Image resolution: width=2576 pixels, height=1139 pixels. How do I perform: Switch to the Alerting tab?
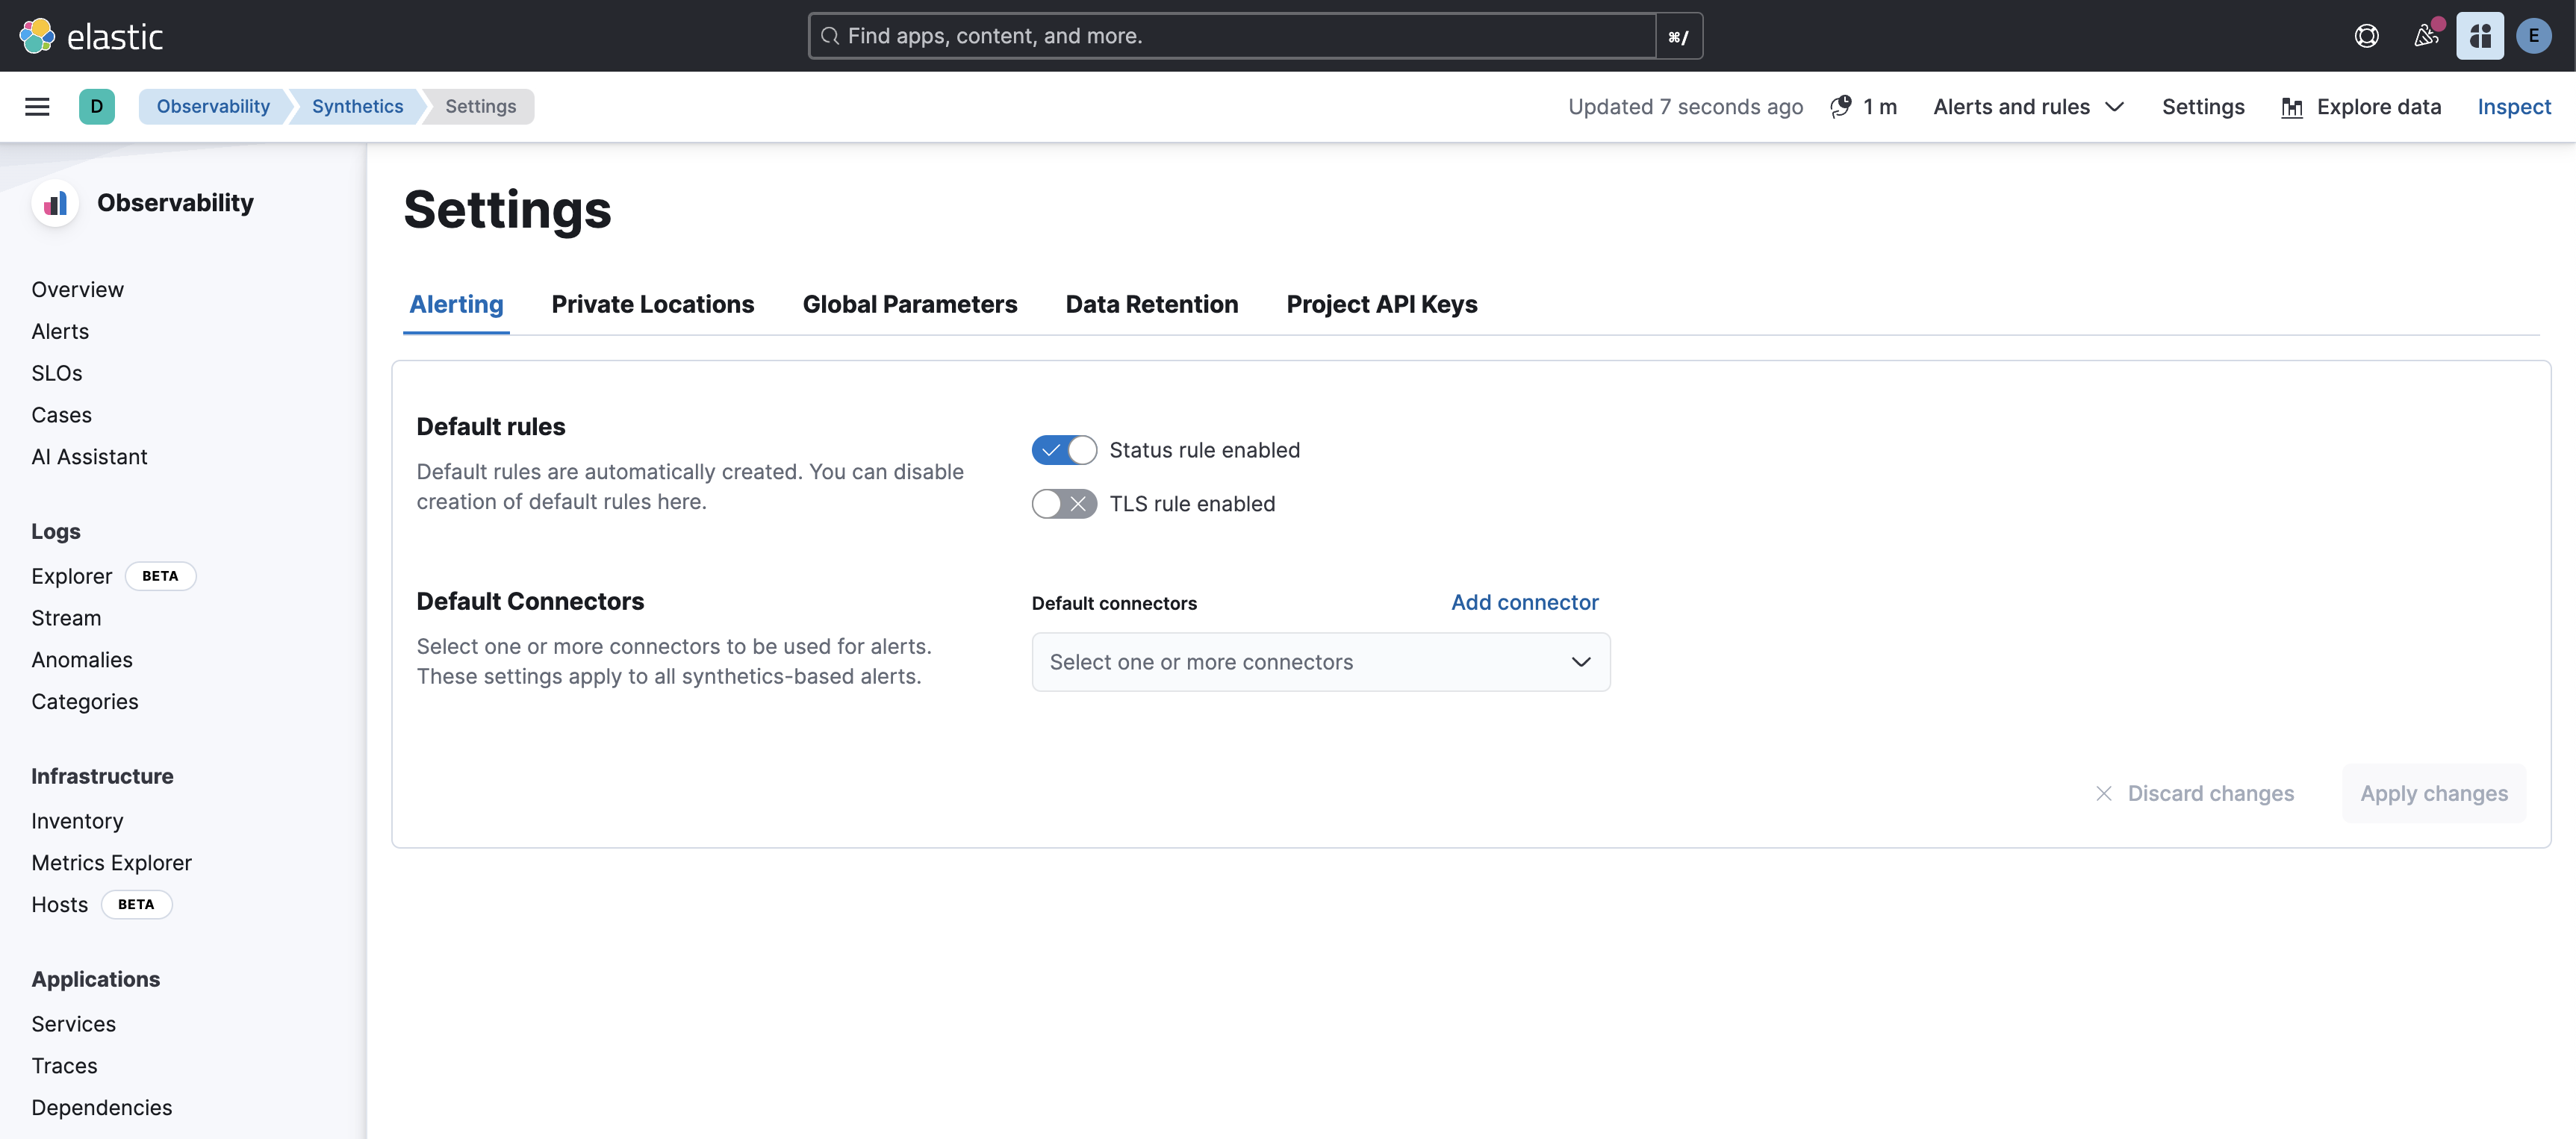(456, 304)
